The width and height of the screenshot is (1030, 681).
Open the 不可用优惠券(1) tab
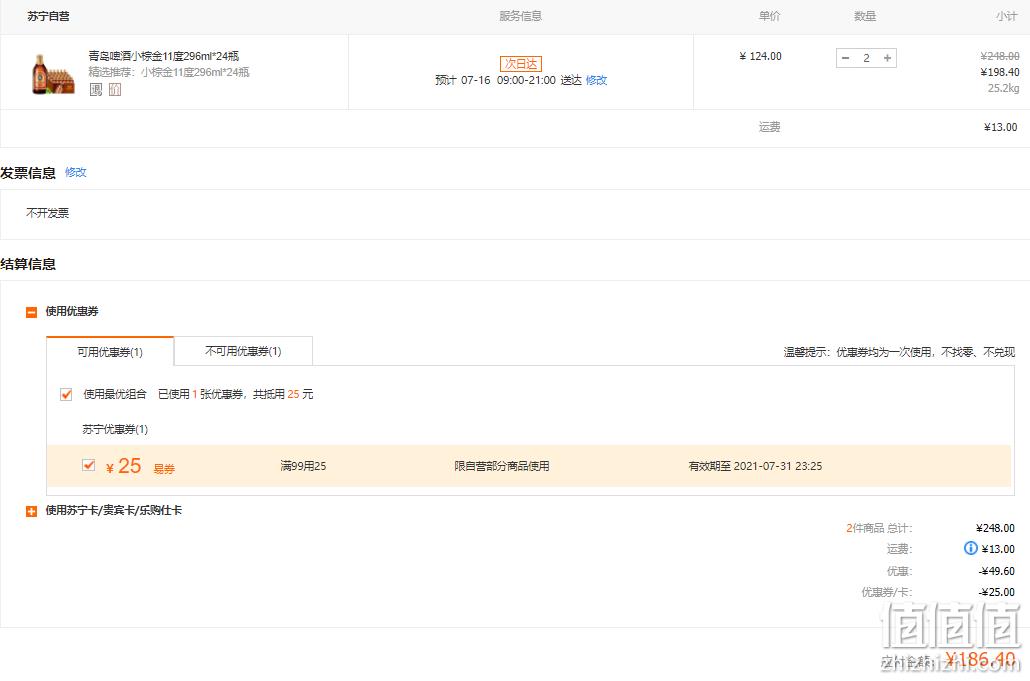pyautogui.click(x=243, y=351)
